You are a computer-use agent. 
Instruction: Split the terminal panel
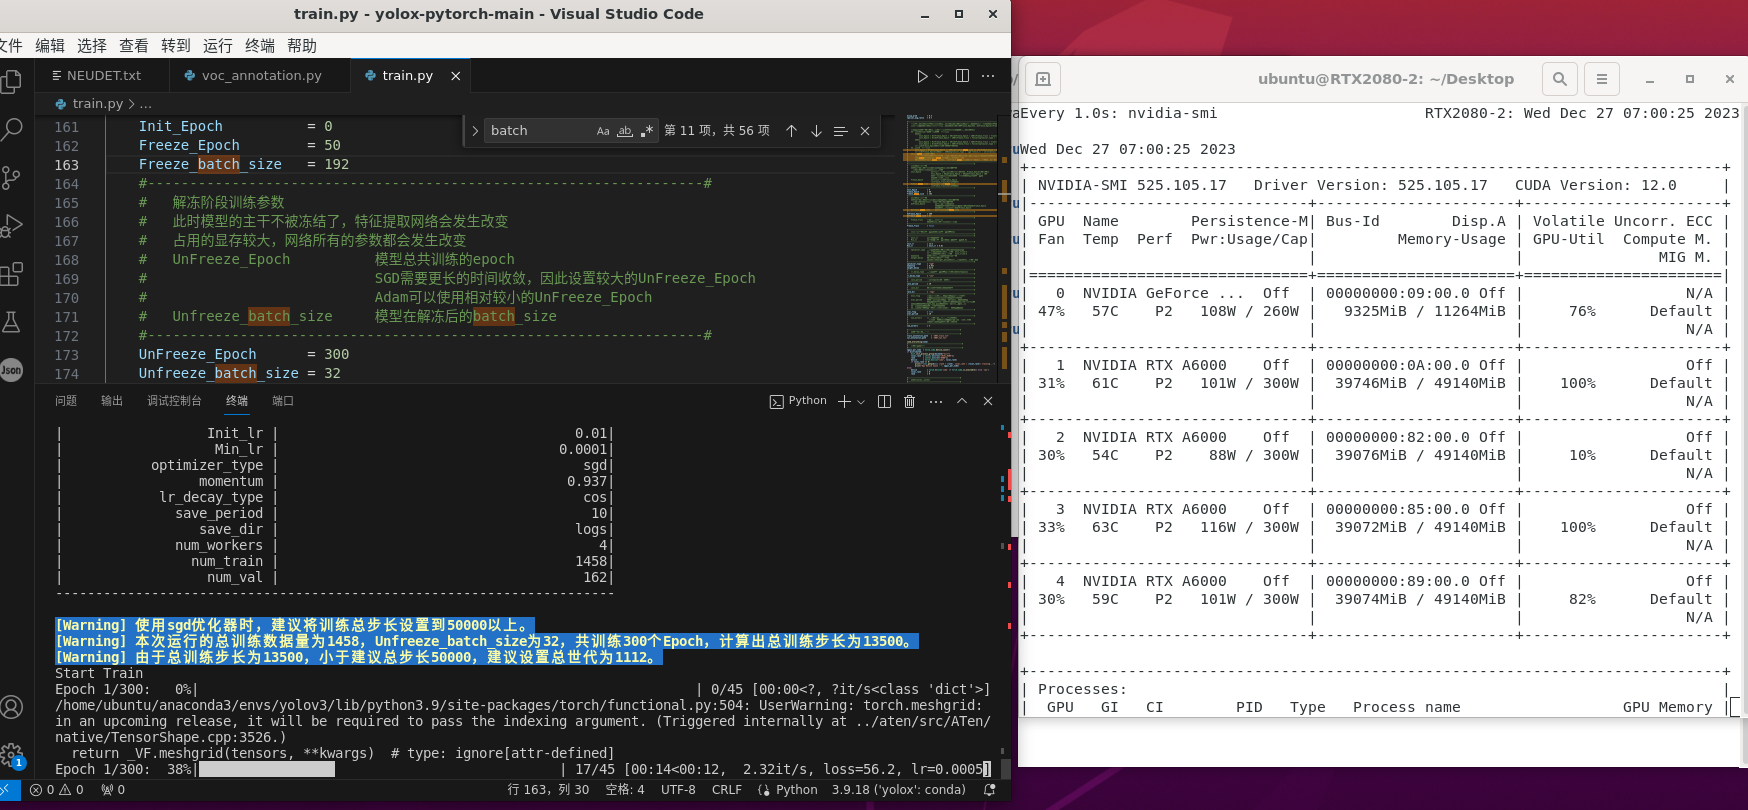coord(884,401)
